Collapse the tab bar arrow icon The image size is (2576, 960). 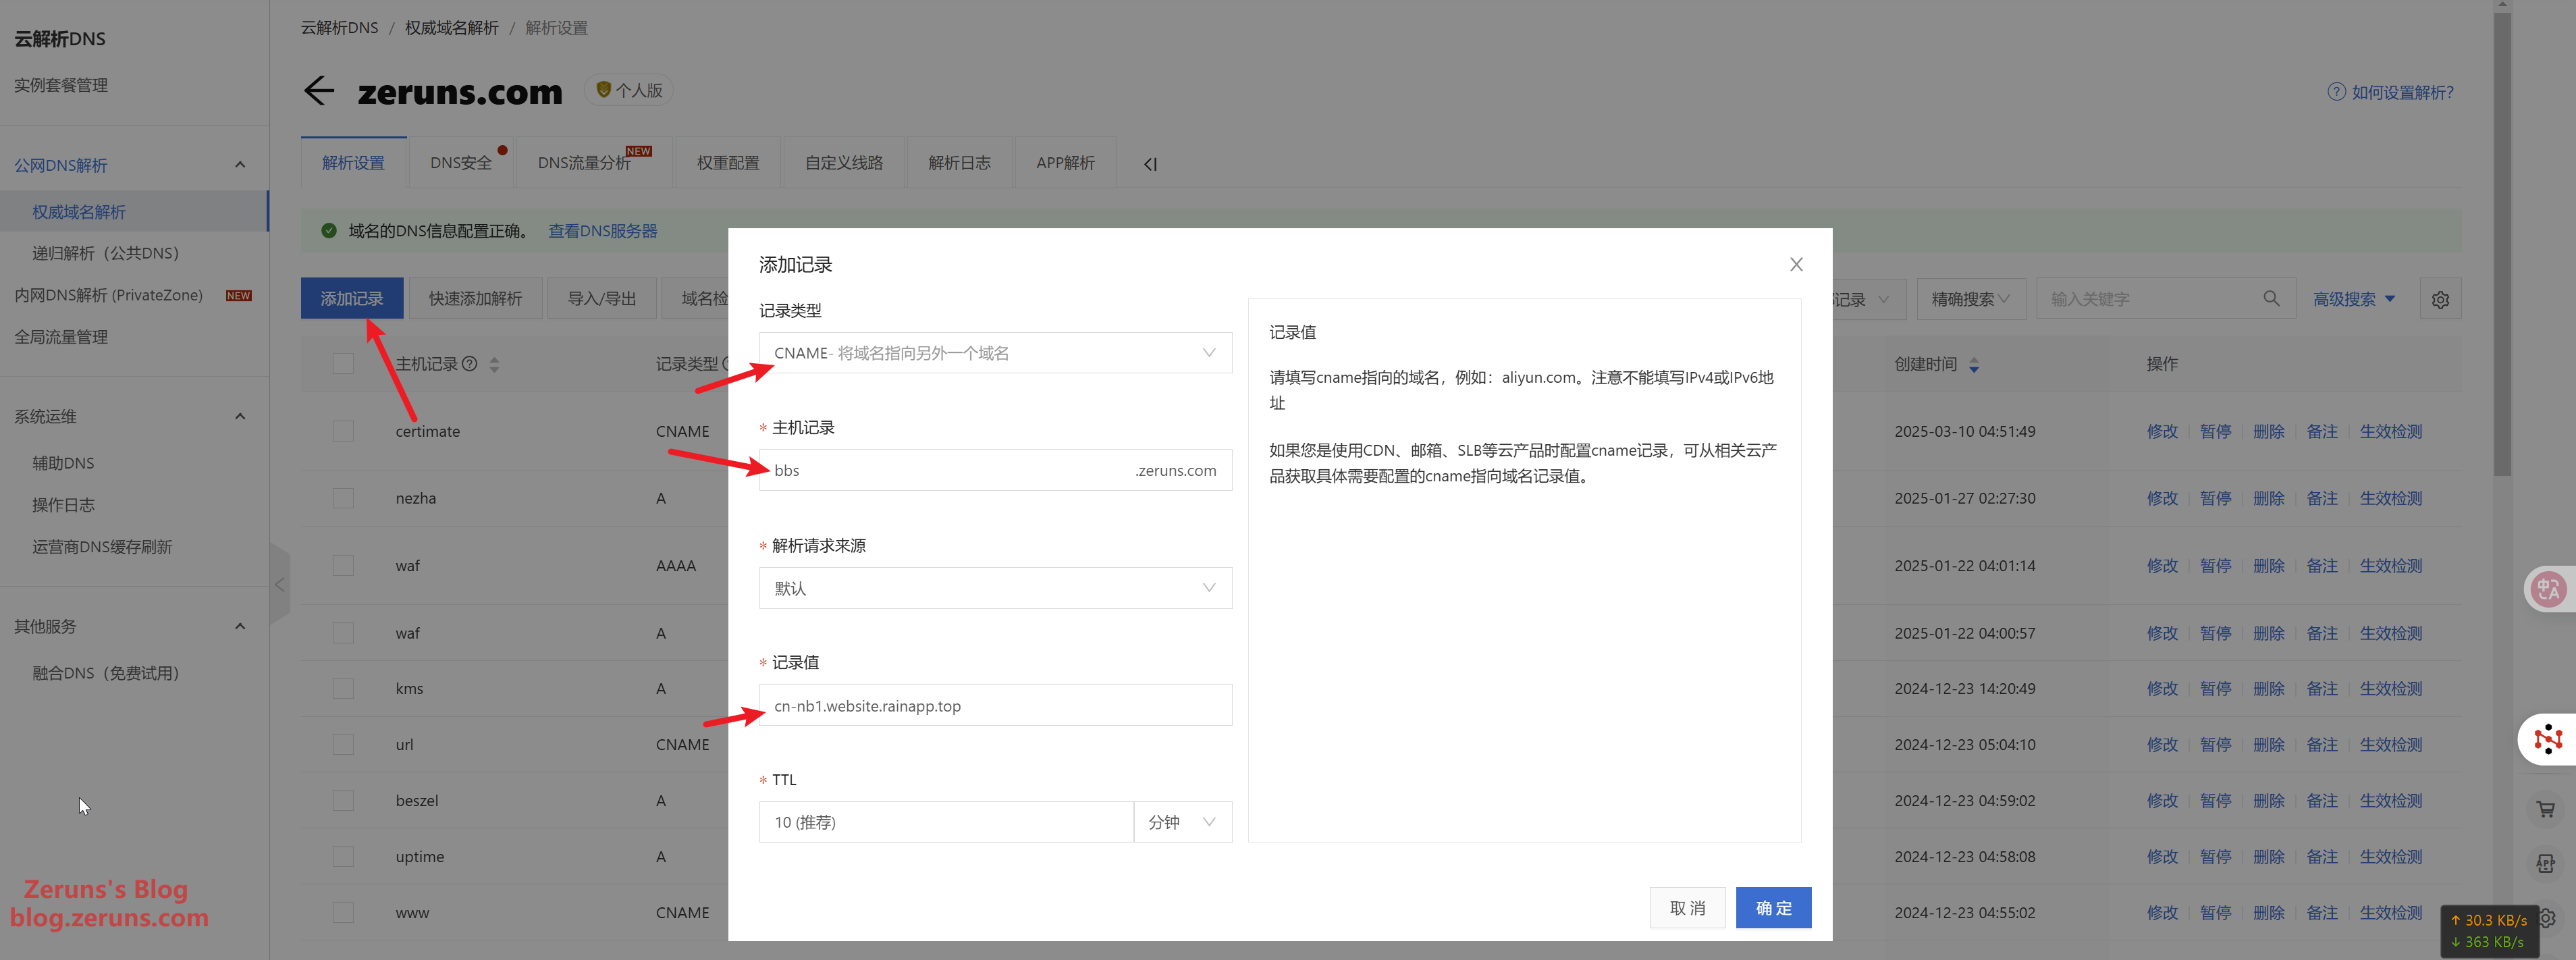[1150, 164]
